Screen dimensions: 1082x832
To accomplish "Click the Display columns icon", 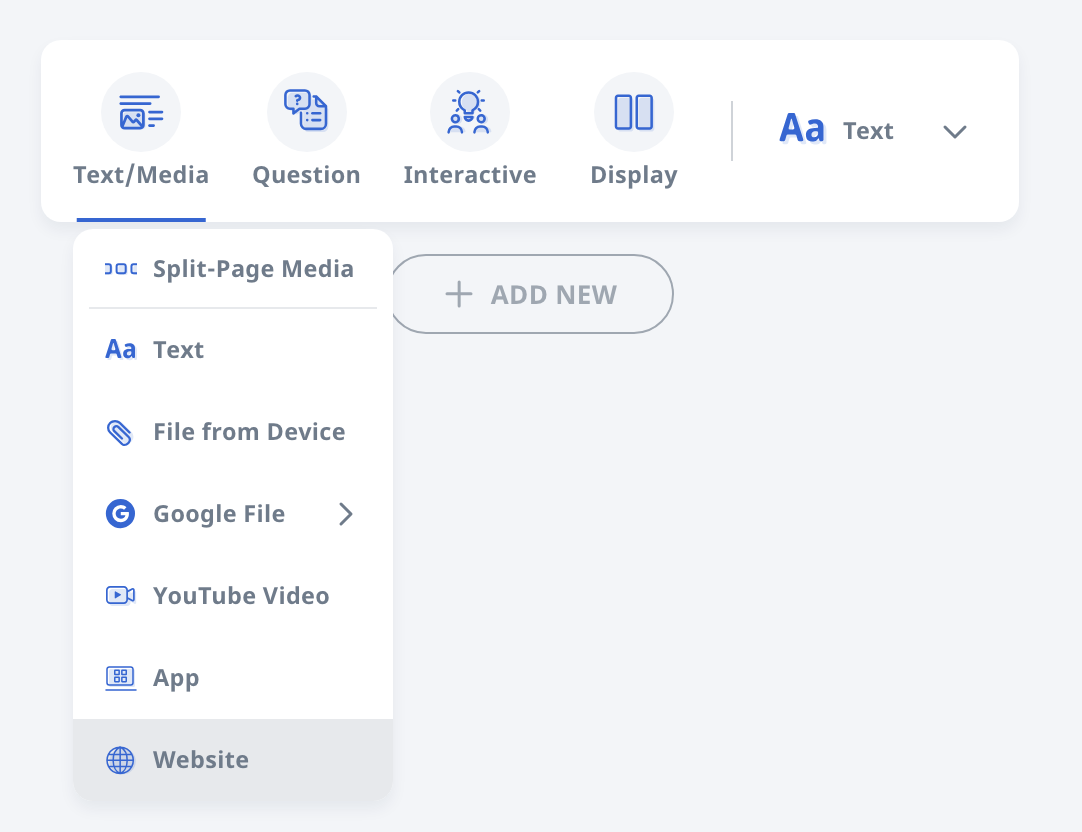I will tap(633, 112).
